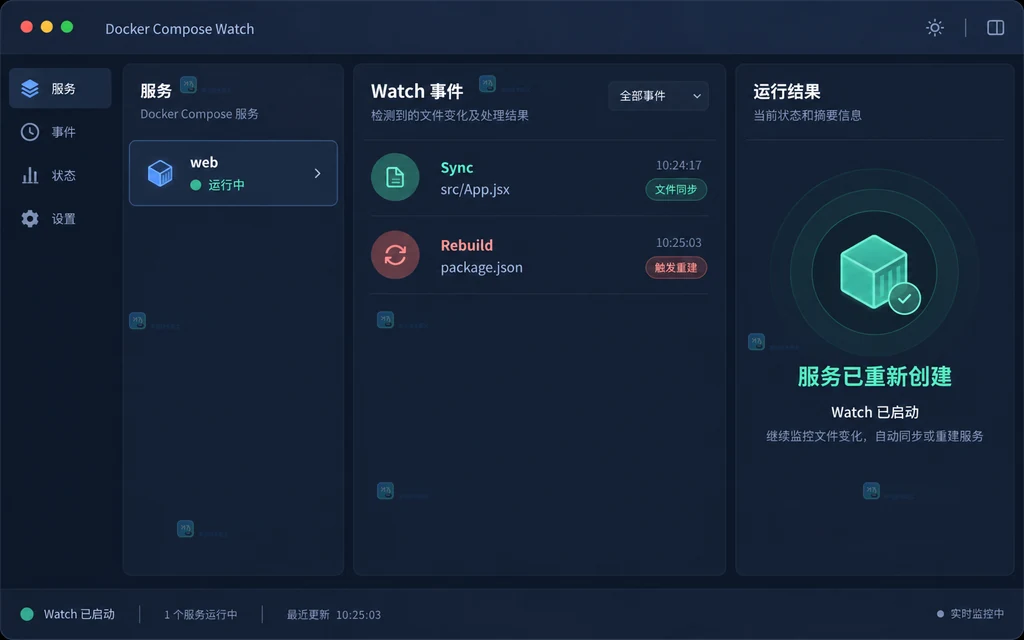1024x640 pixels.
Task: Click the clock icon beside 事件
Action: [x=30, y=132]
